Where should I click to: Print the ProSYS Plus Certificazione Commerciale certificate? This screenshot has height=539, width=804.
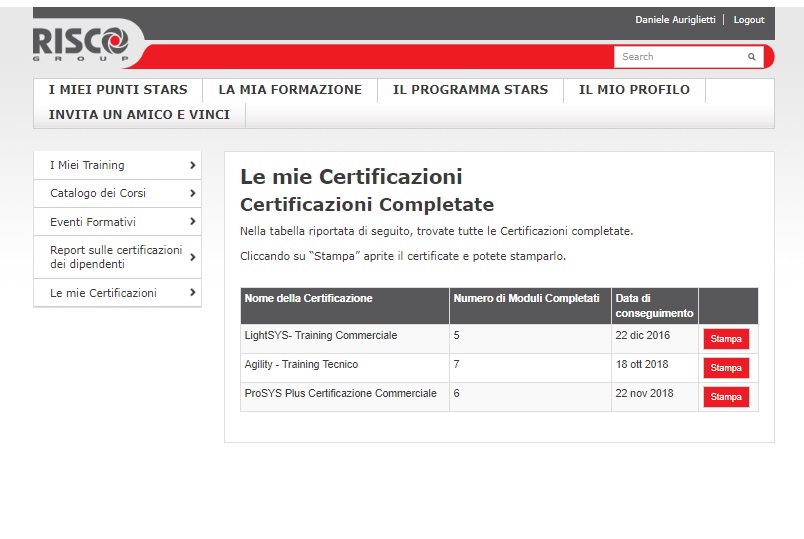(726, 397)
